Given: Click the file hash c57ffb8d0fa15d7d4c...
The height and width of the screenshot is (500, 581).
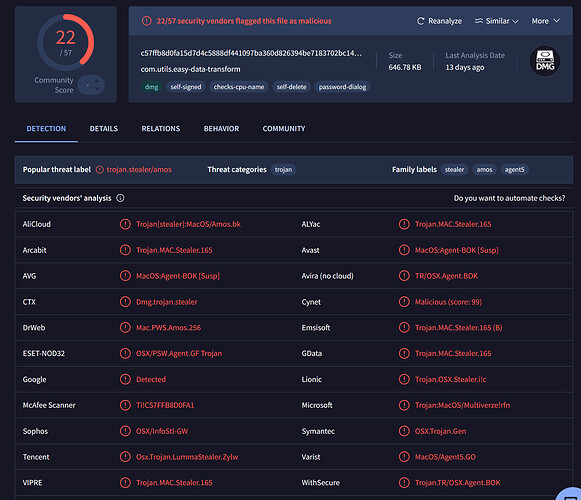Looking at the screenshot, I should tap(251, 53).
